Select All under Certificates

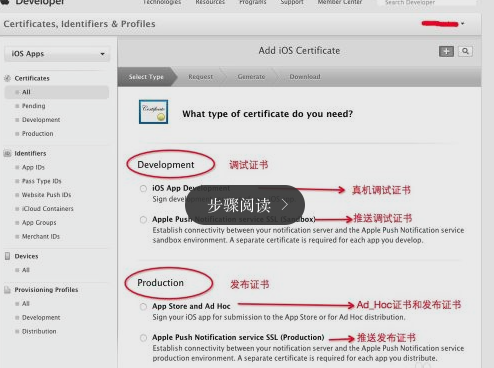pos(57,92)
